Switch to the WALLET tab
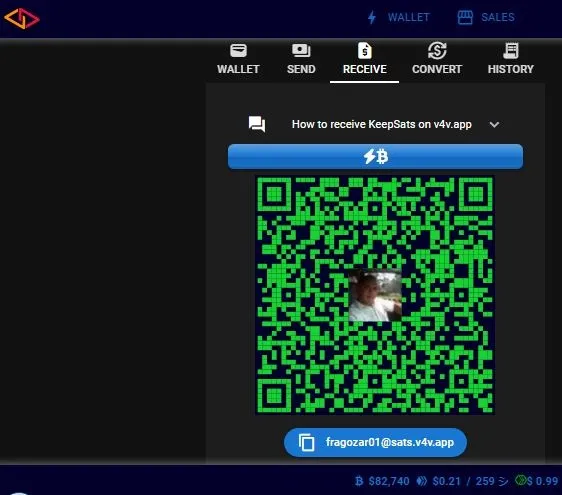 pos(238,59)
